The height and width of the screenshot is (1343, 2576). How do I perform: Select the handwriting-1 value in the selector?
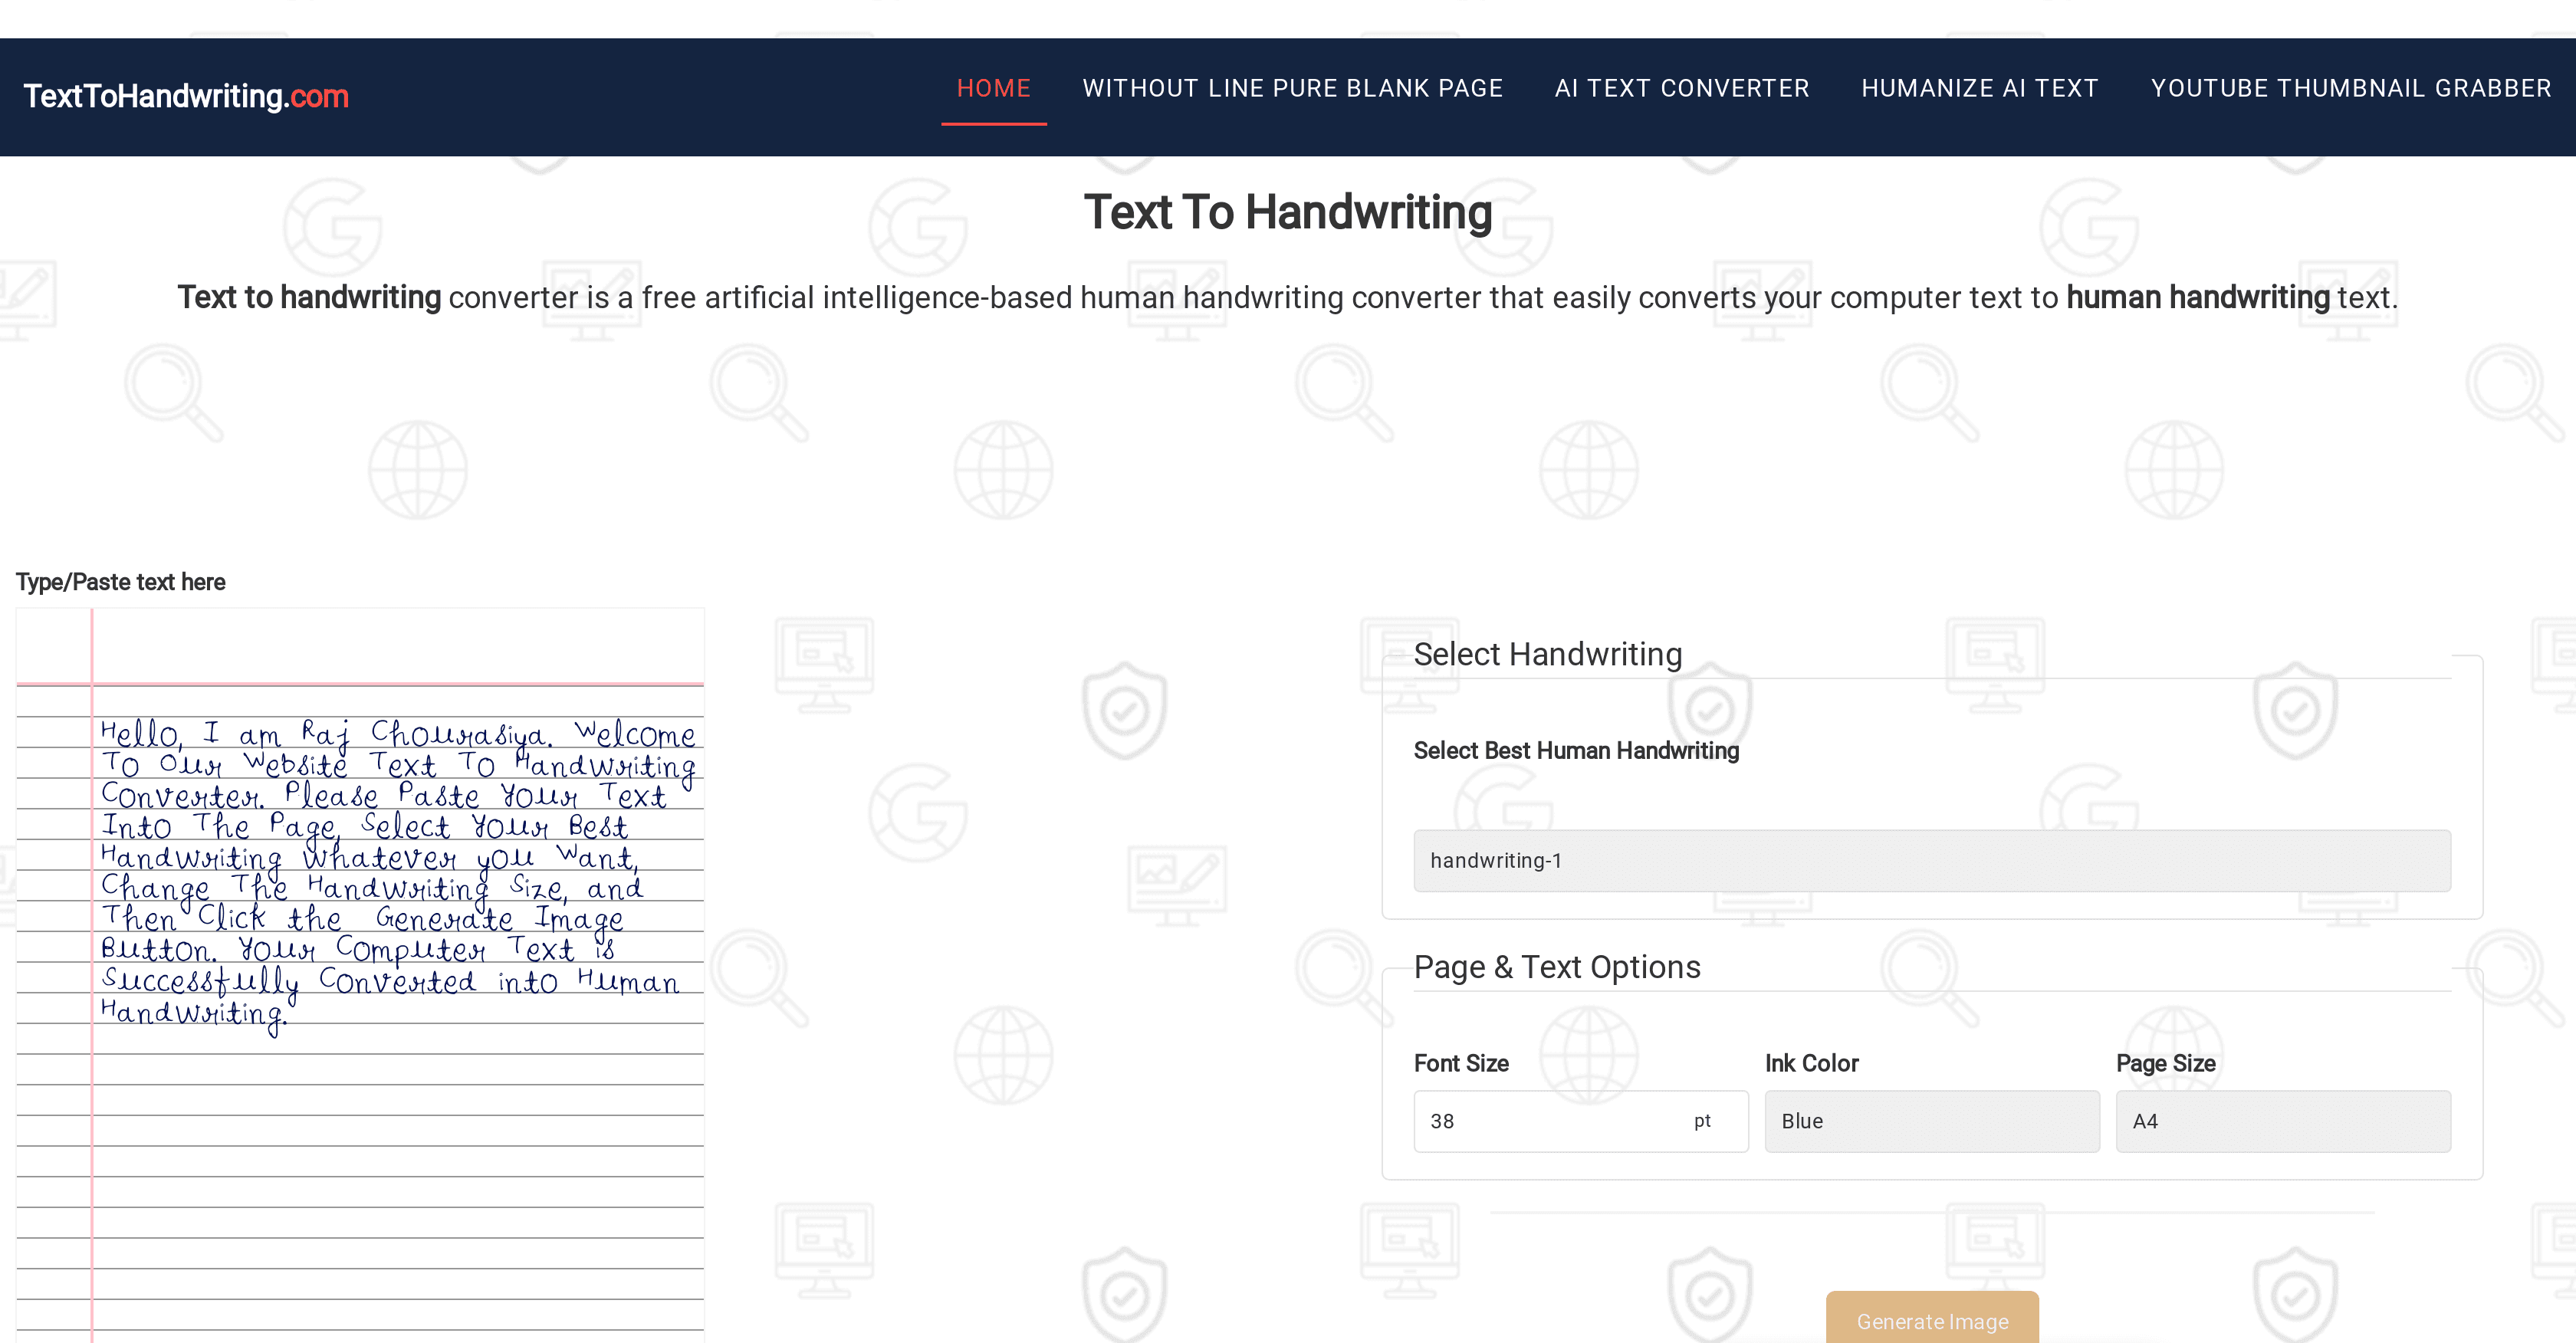click(1495, 860)
